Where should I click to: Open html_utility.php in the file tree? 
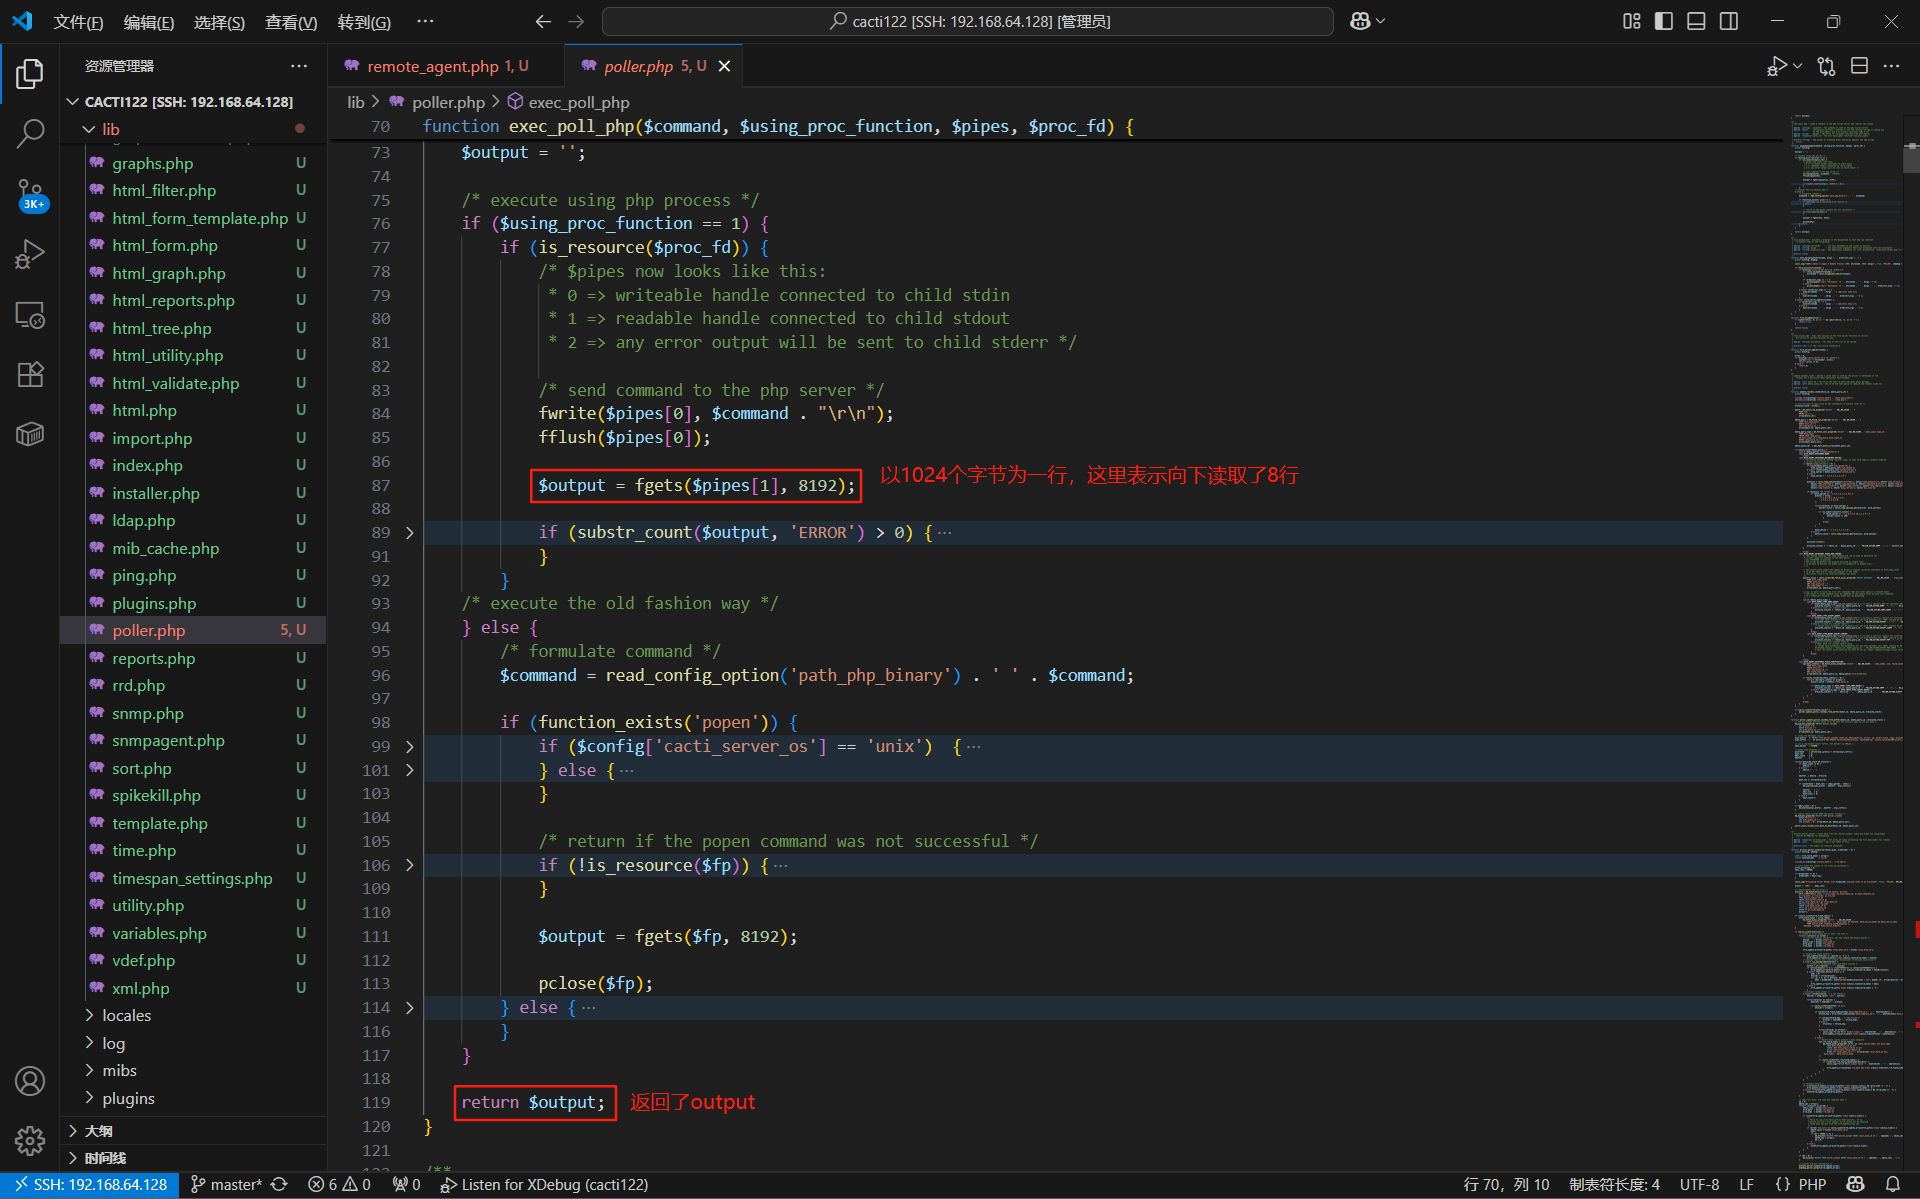(193, 355)
